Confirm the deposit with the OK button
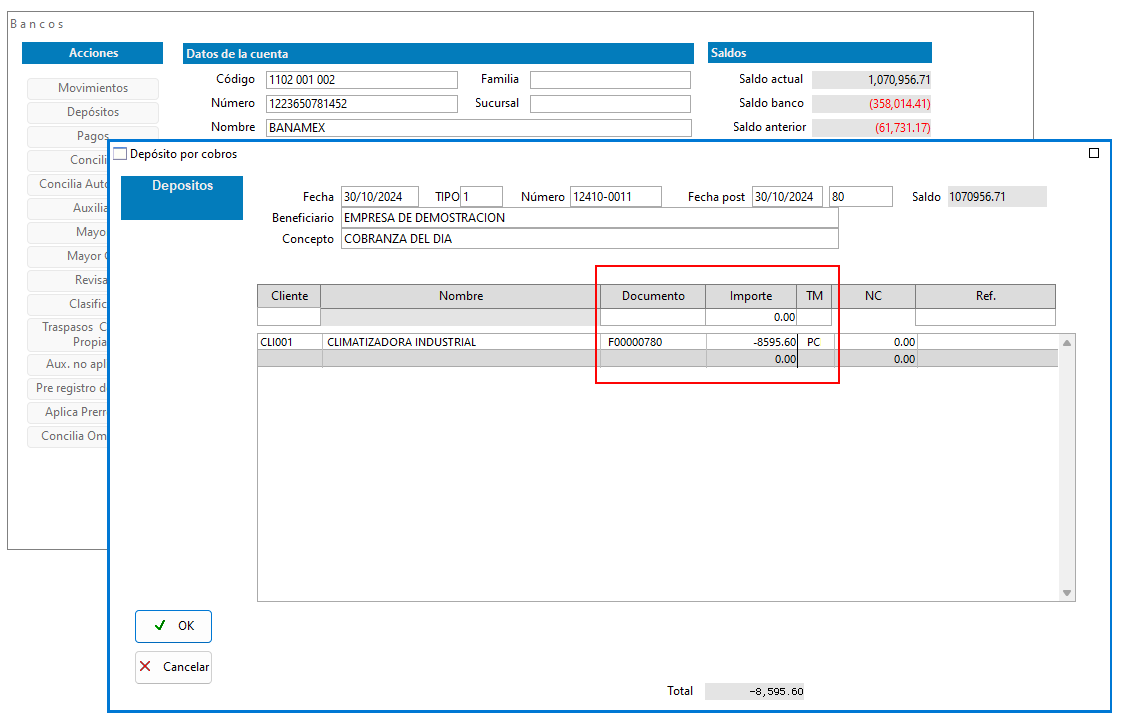Image resolution: width=1124 pixels, height=724 pixels. coord(173,626)
